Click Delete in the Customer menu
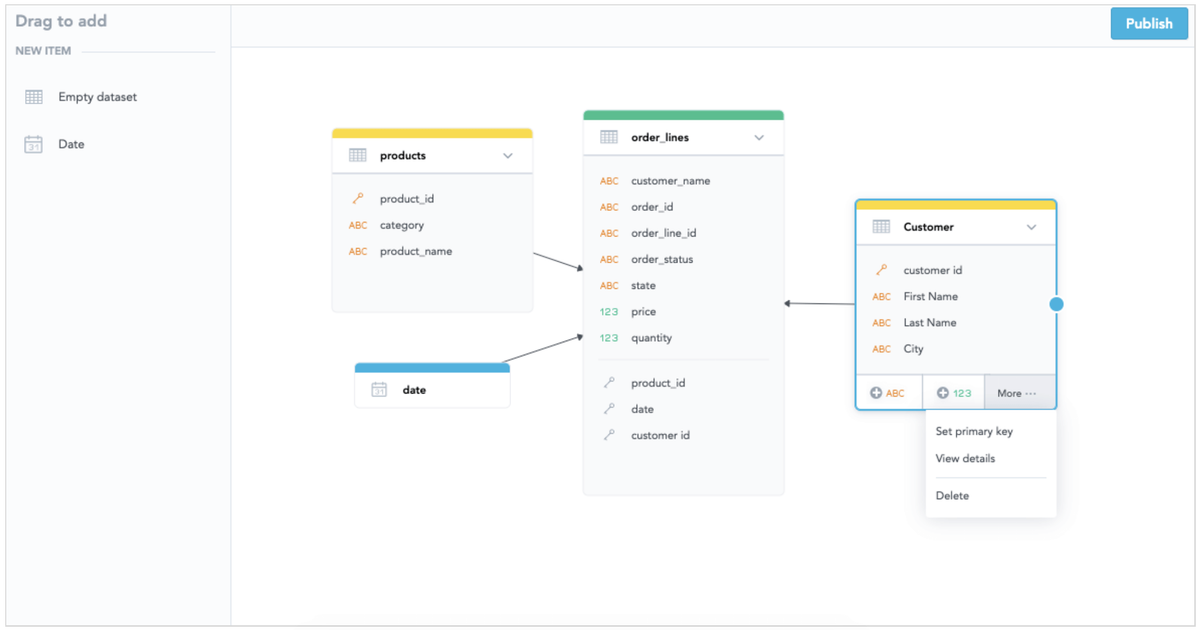Image resolution: width=1200 pixels, height=630 pixels. pos(952,495)
